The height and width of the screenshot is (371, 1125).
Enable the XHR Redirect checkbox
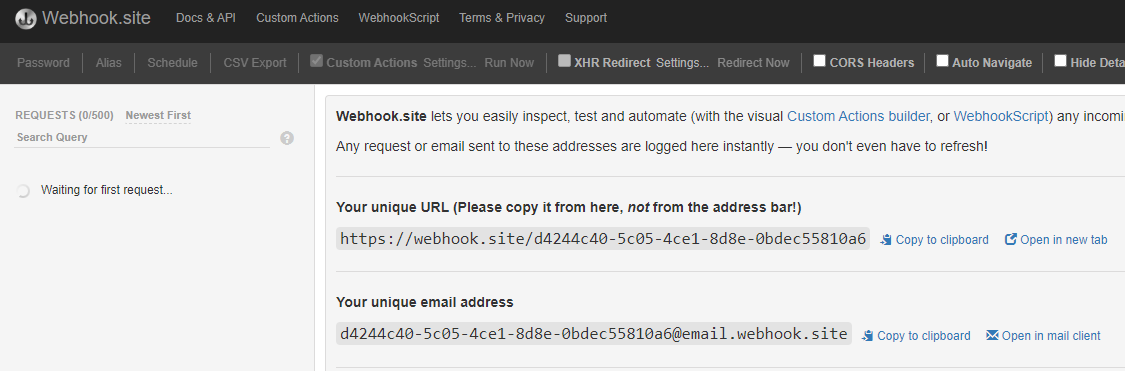(x=565, y=61)
